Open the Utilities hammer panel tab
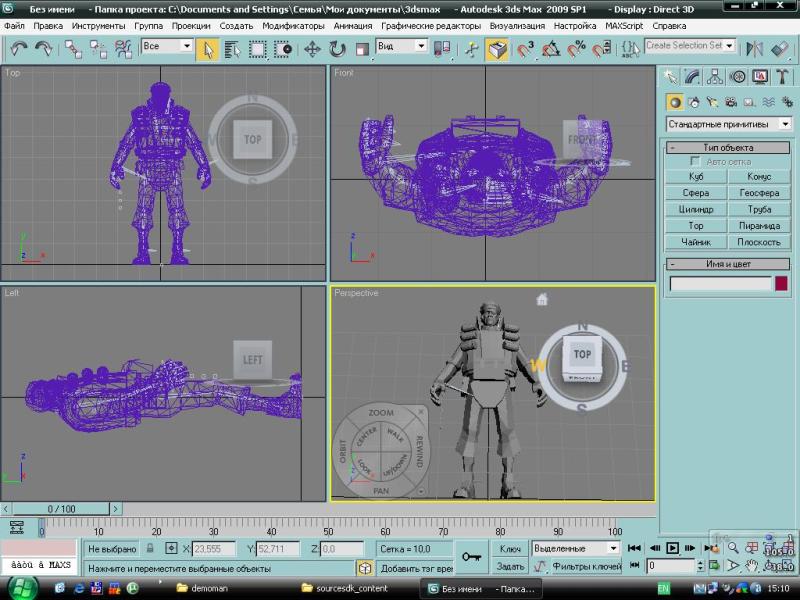 [781, 77]
